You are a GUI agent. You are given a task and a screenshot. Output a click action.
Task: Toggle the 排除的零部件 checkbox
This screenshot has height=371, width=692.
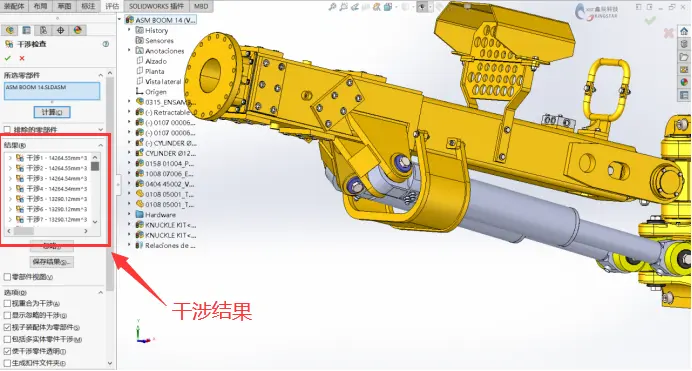coord(8,130)
